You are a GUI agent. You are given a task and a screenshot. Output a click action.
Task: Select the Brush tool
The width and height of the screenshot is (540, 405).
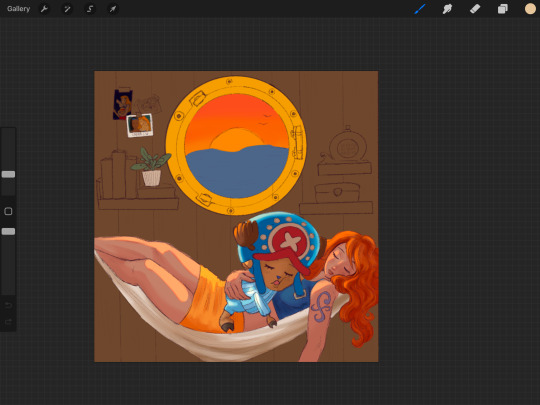click(420, 9)
